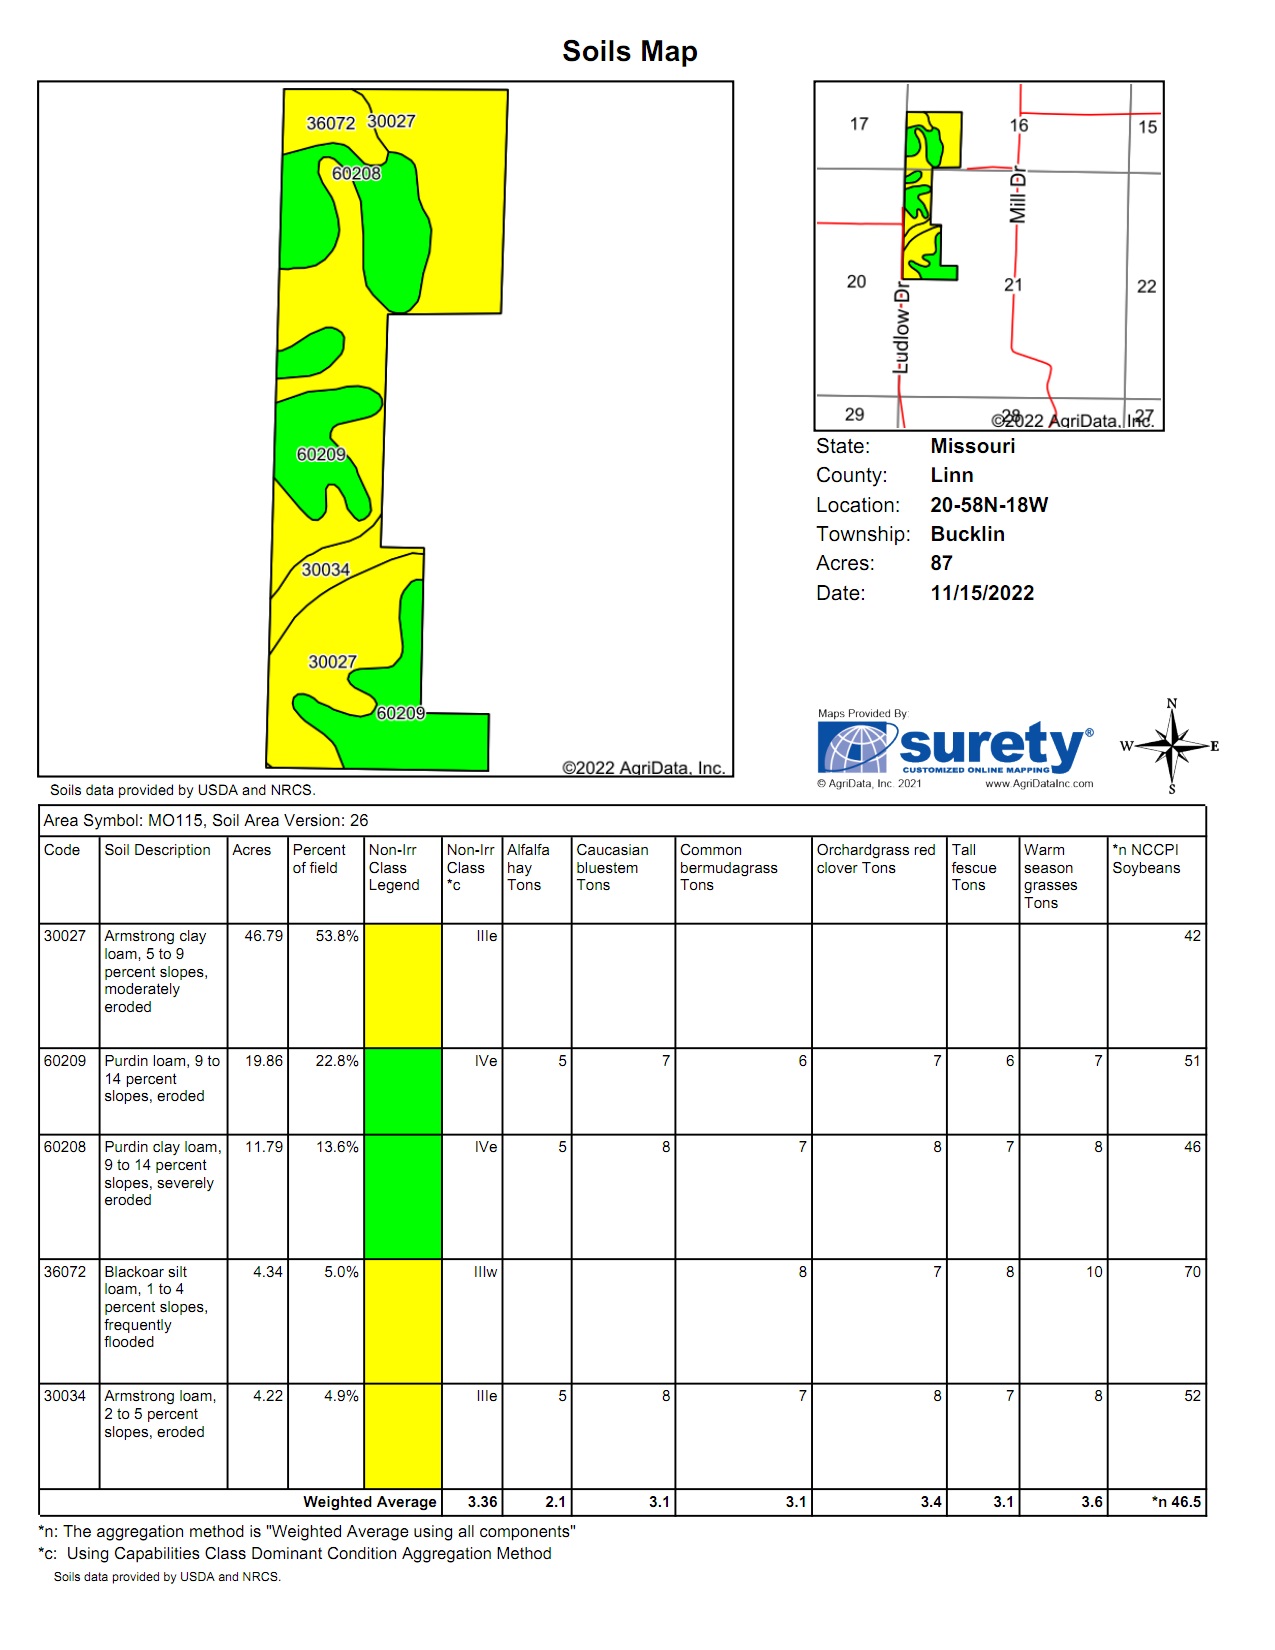Click the 60208 soil label on map
The height and width of the screenshot is (1650, 1275).
pyautogui.click(x=356, y=173)
